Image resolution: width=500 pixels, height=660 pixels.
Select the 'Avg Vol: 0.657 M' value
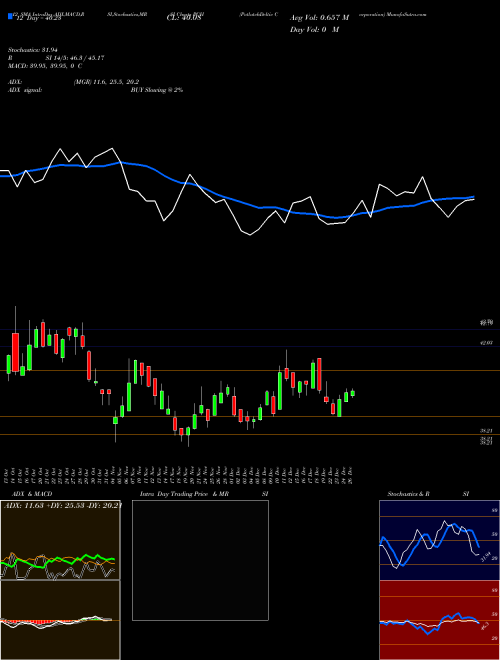tap(319, 18)
